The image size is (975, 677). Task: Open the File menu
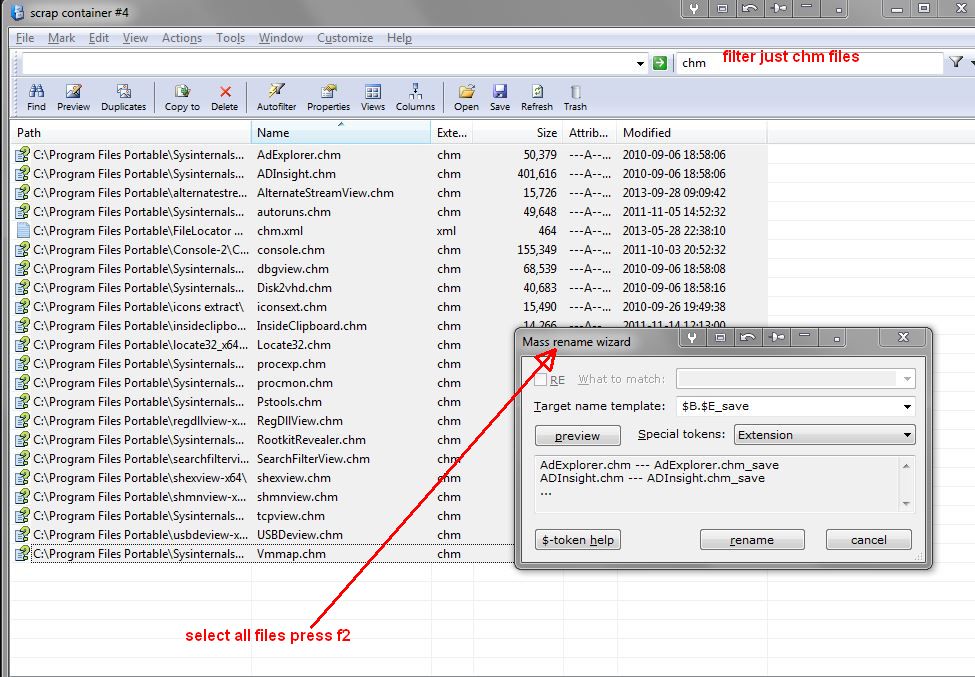pyautogui.click(x=25, y=38)
